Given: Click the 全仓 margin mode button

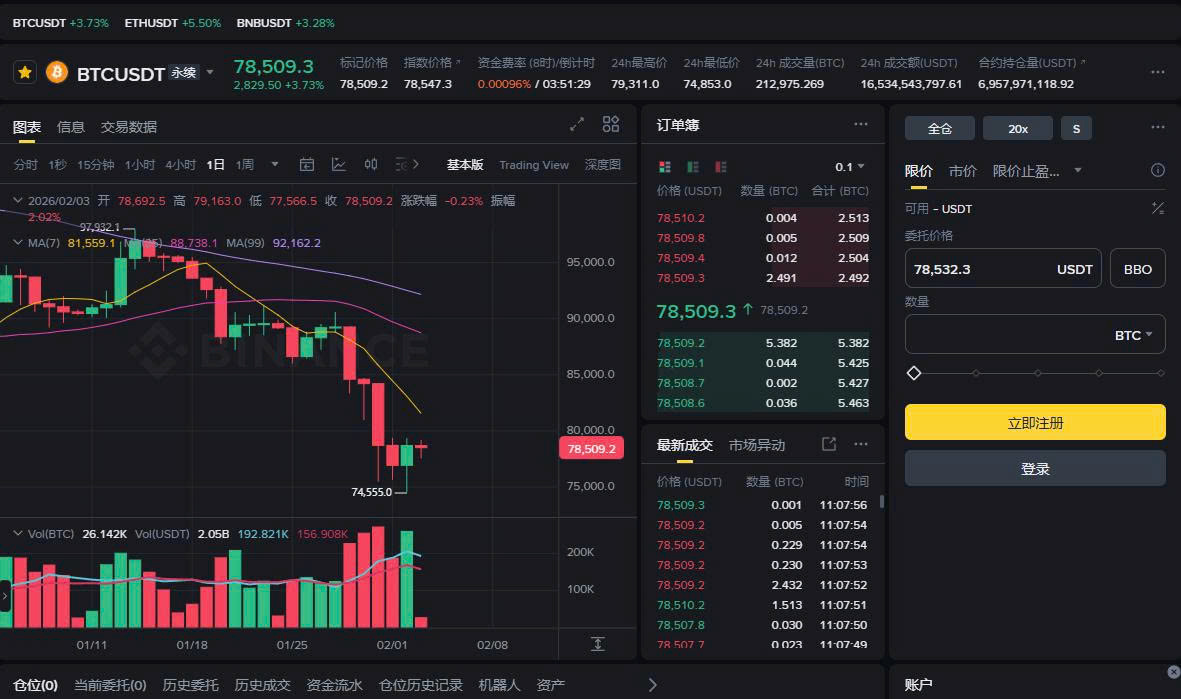Looking at the screenshot, I should [x=939, y=128].
